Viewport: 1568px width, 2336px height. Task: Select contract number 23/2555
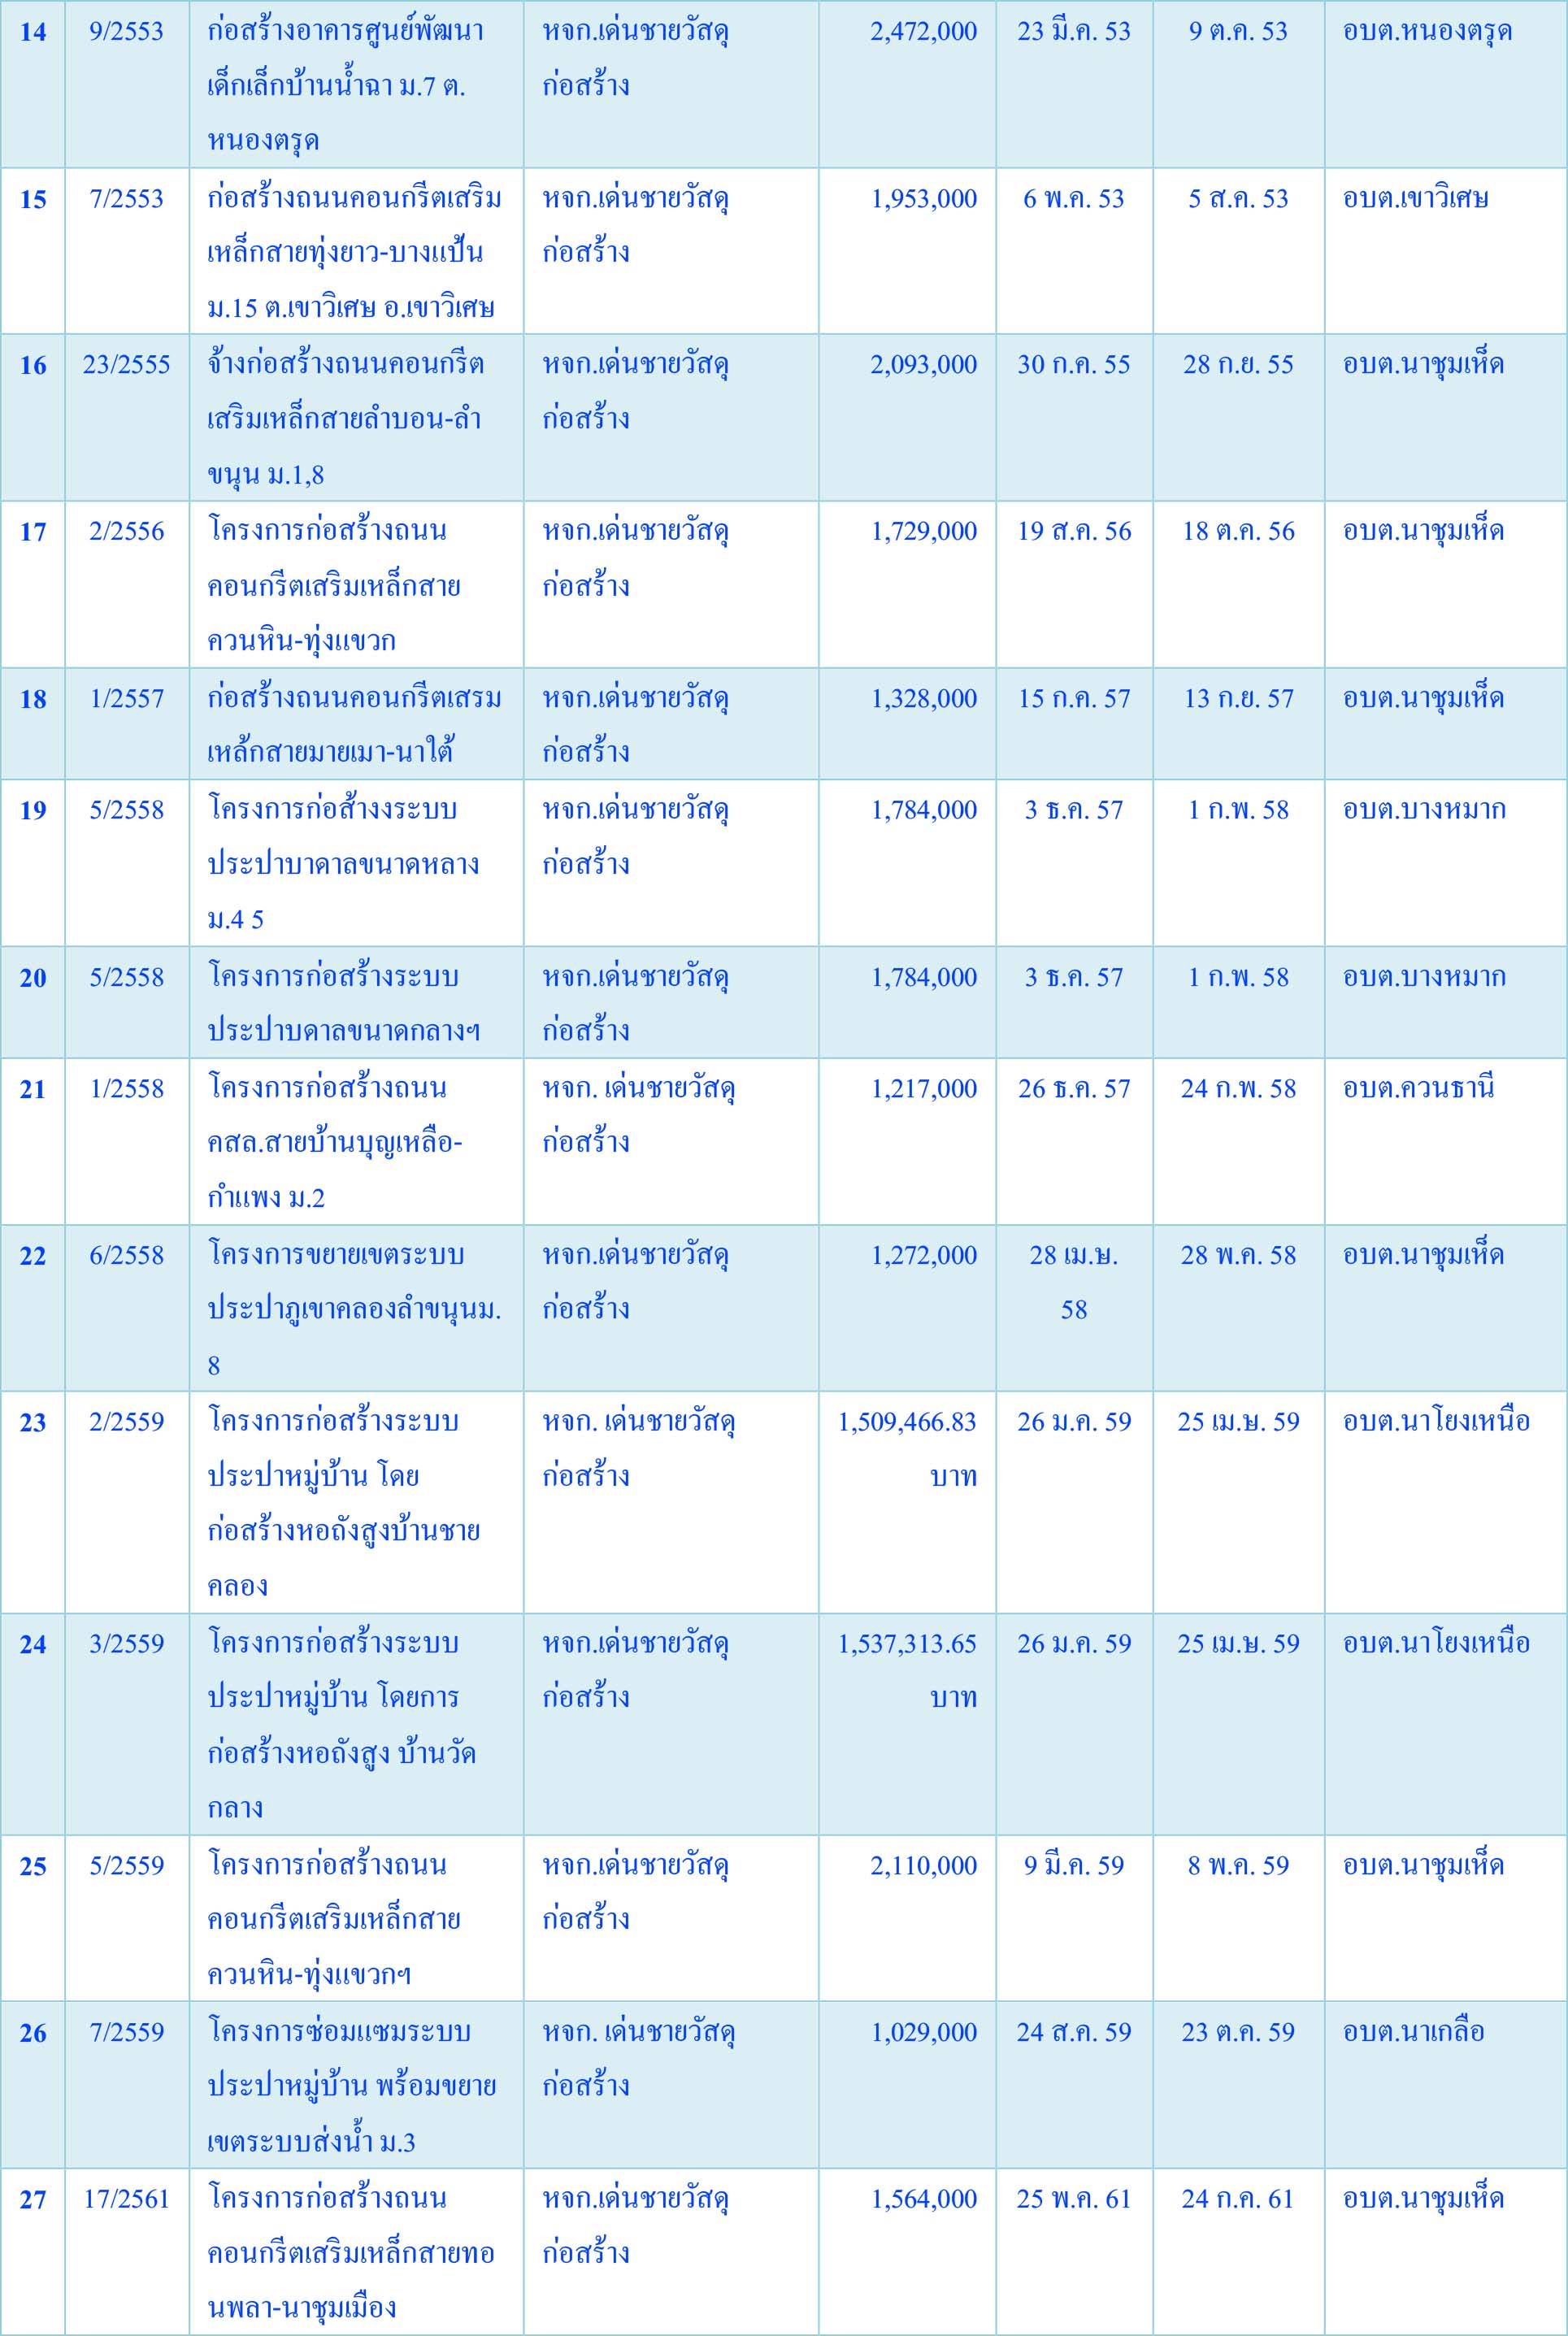pos(126,365)
